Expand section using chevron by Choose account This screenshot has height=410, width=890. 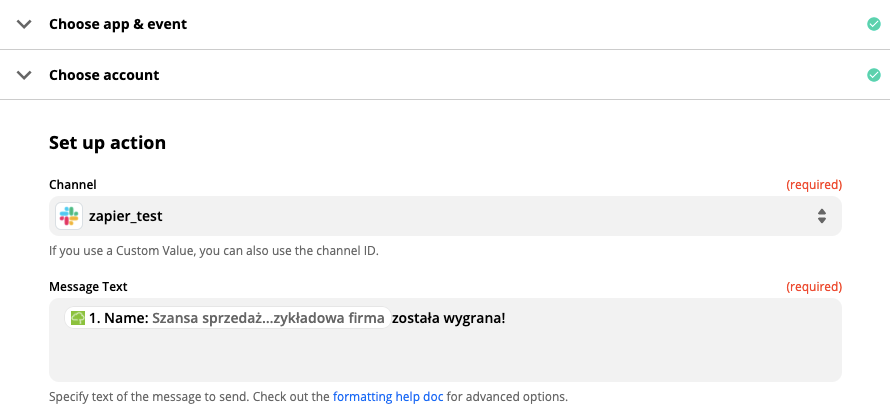pyautogui.click(x=24, y=75)
